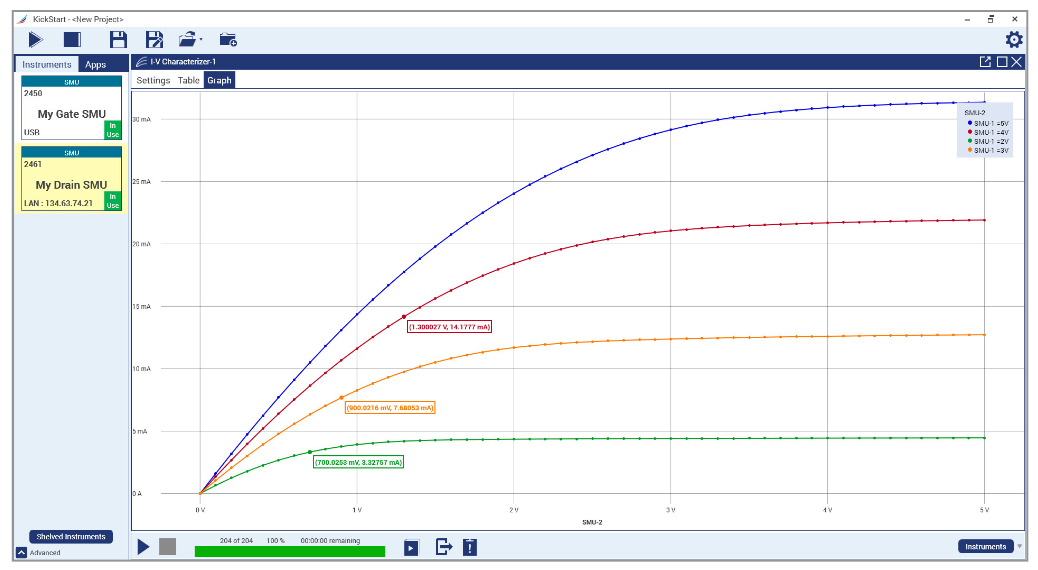Click the 5 V x-axis tick label
Image resolution: width=1038 pixels, height=570 pixels.
(984, 510)
